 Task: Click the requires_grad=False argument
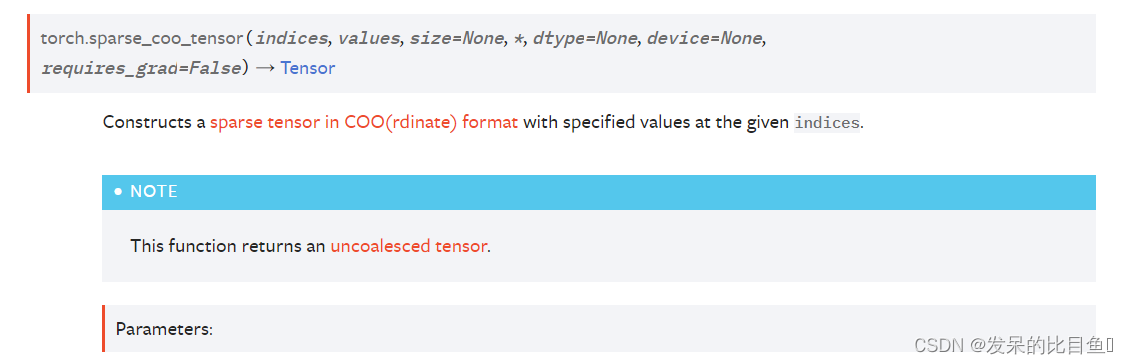(140, 69)
